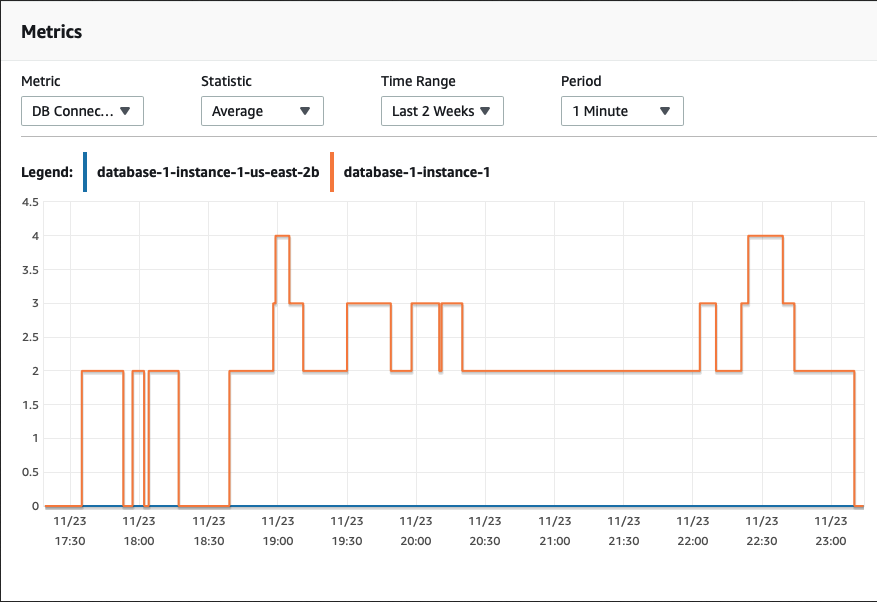Click the 4.5 label on the y-axis
The width and height of the screenshot is (877, 602).
point(30,202)
